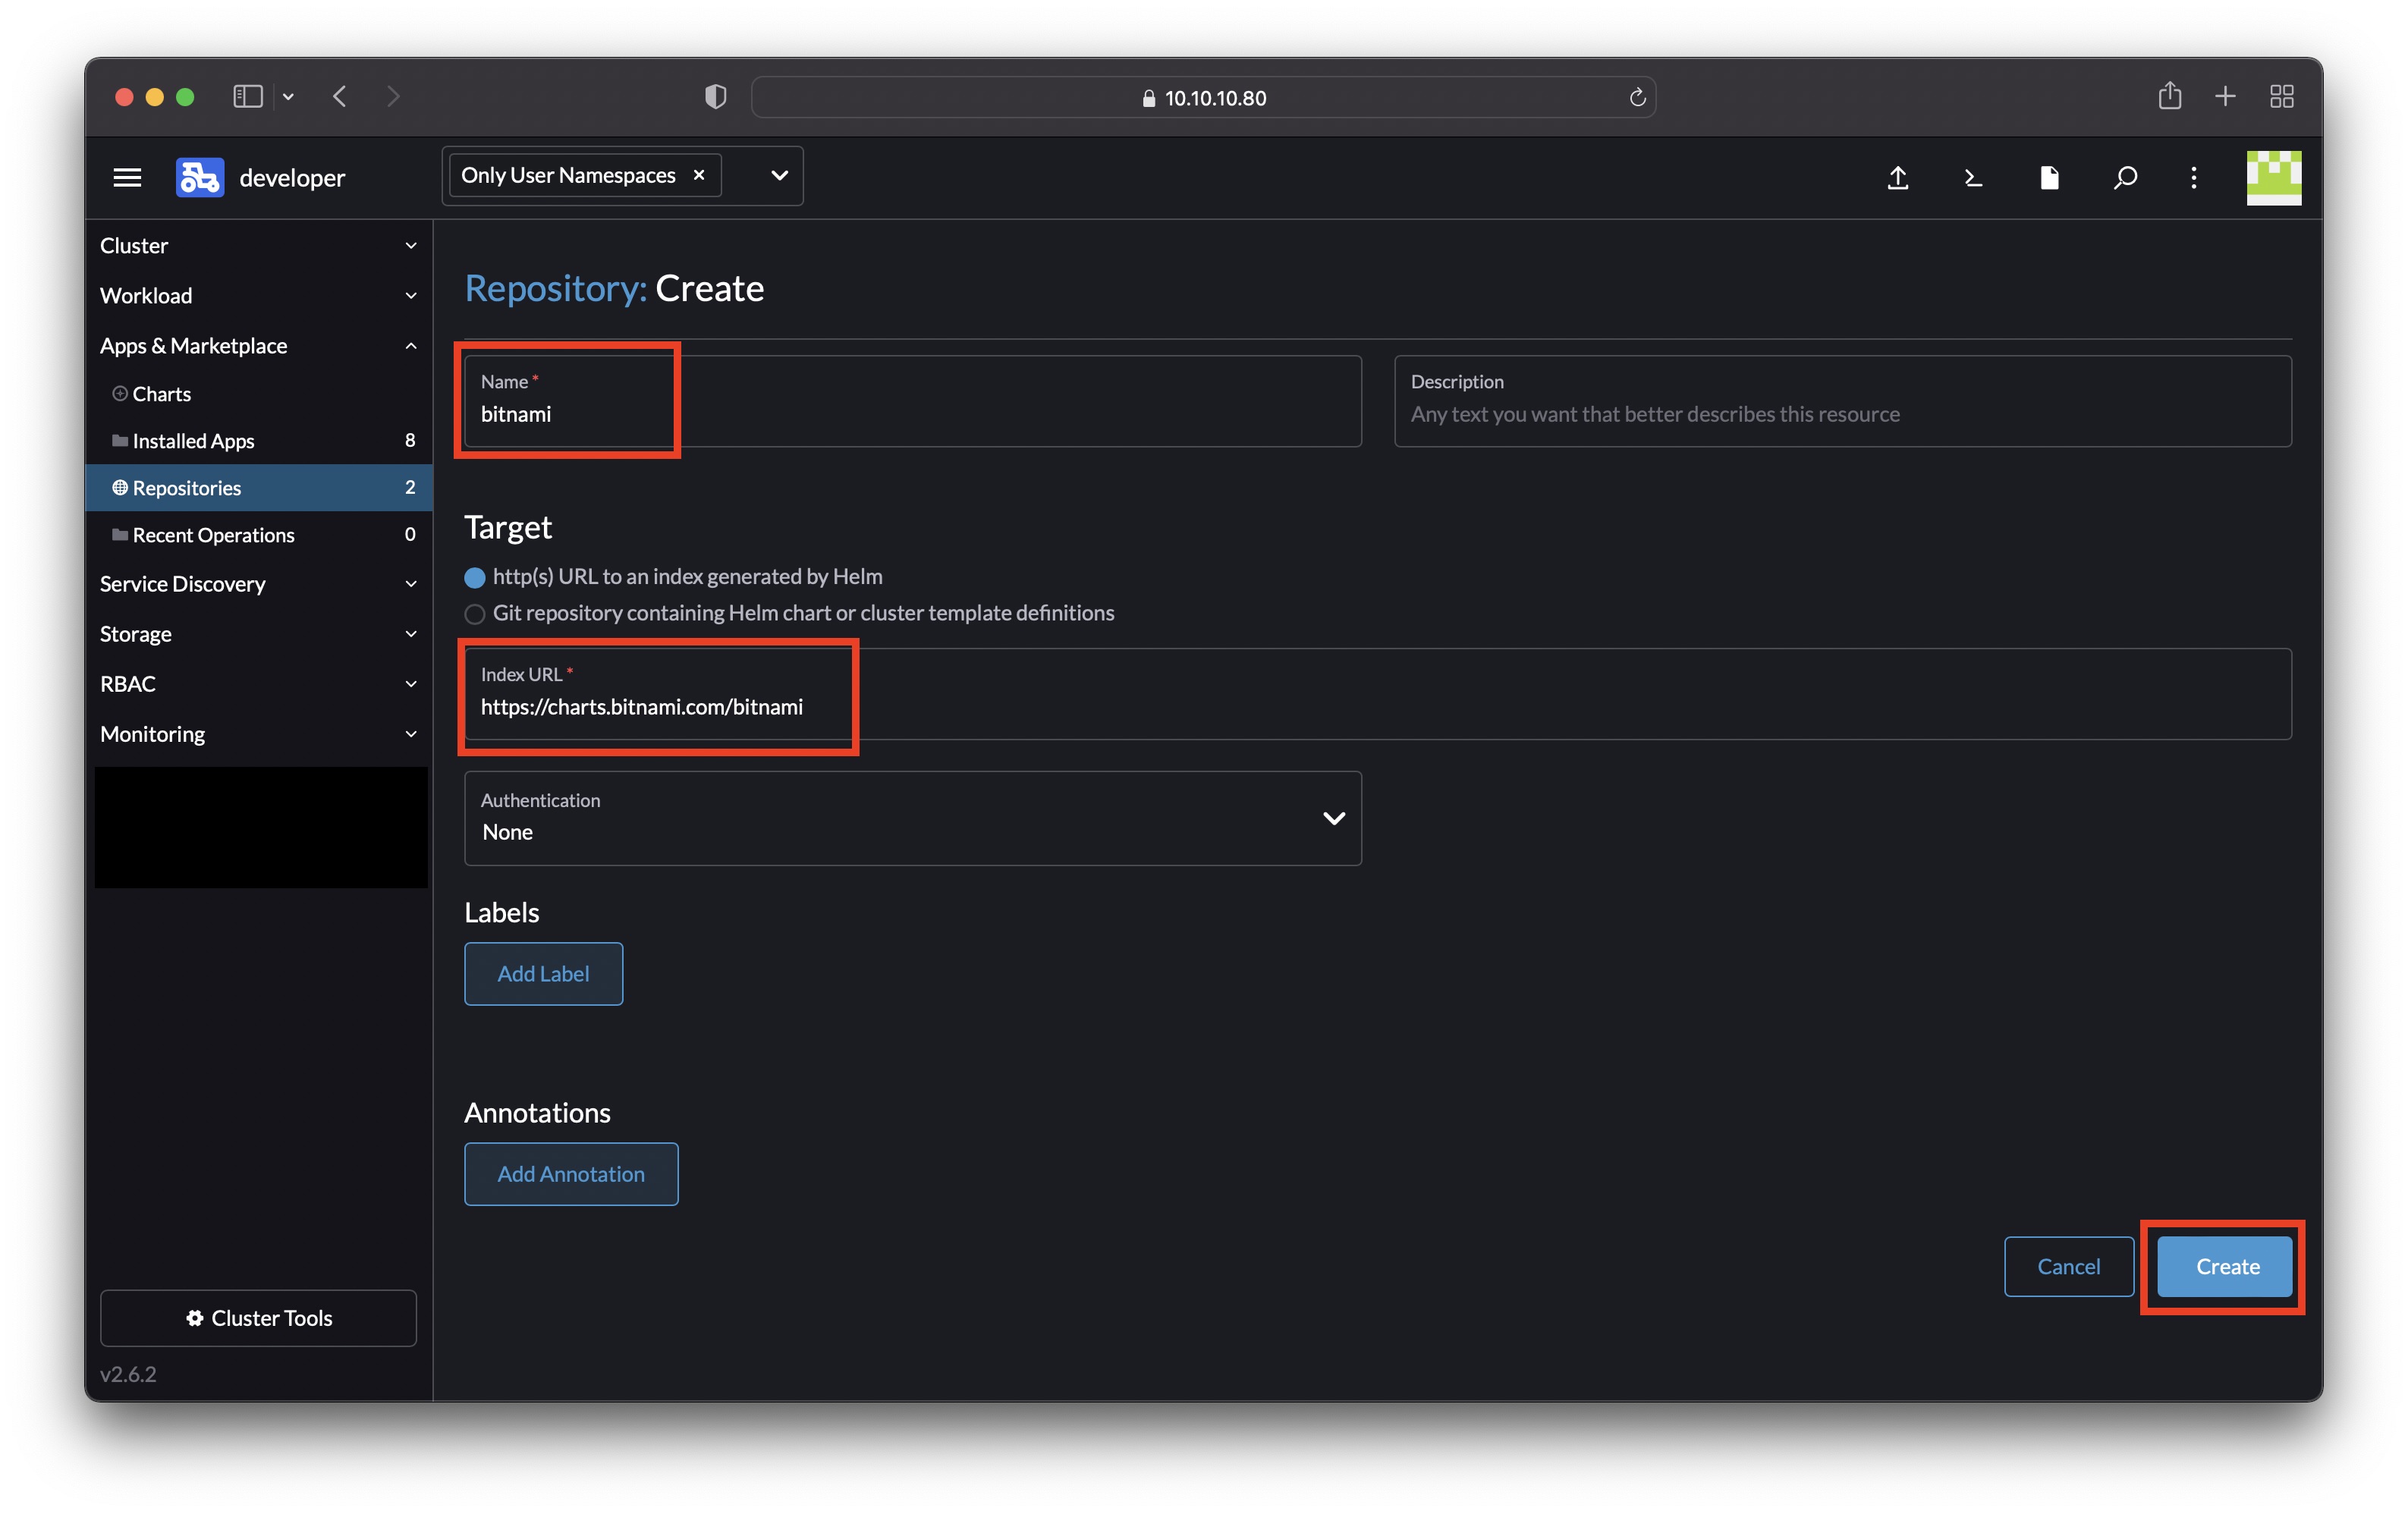Open a new Safari tab
2408x1514 pixels.
tap(2225, 97)
